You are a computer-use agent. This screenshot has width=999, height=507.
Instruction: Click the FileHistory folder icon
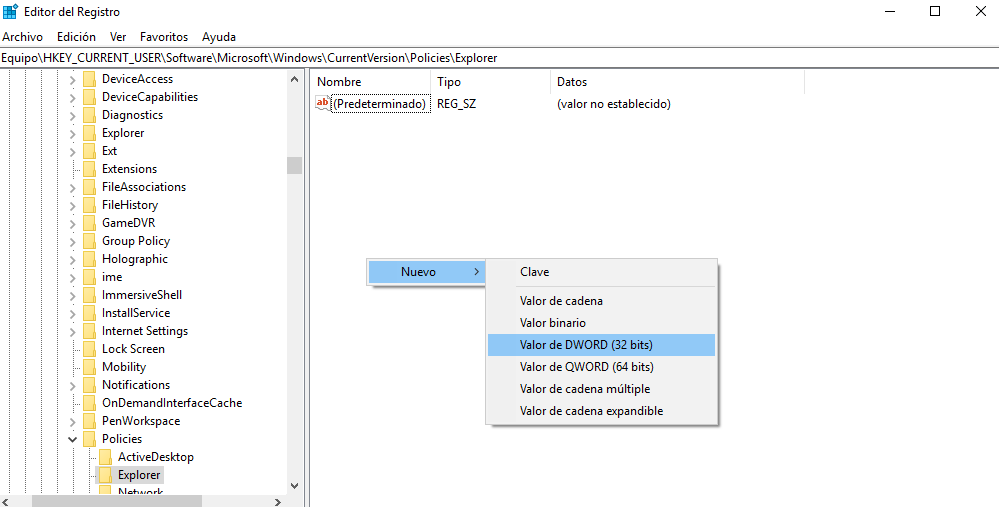tap(89, 205)
